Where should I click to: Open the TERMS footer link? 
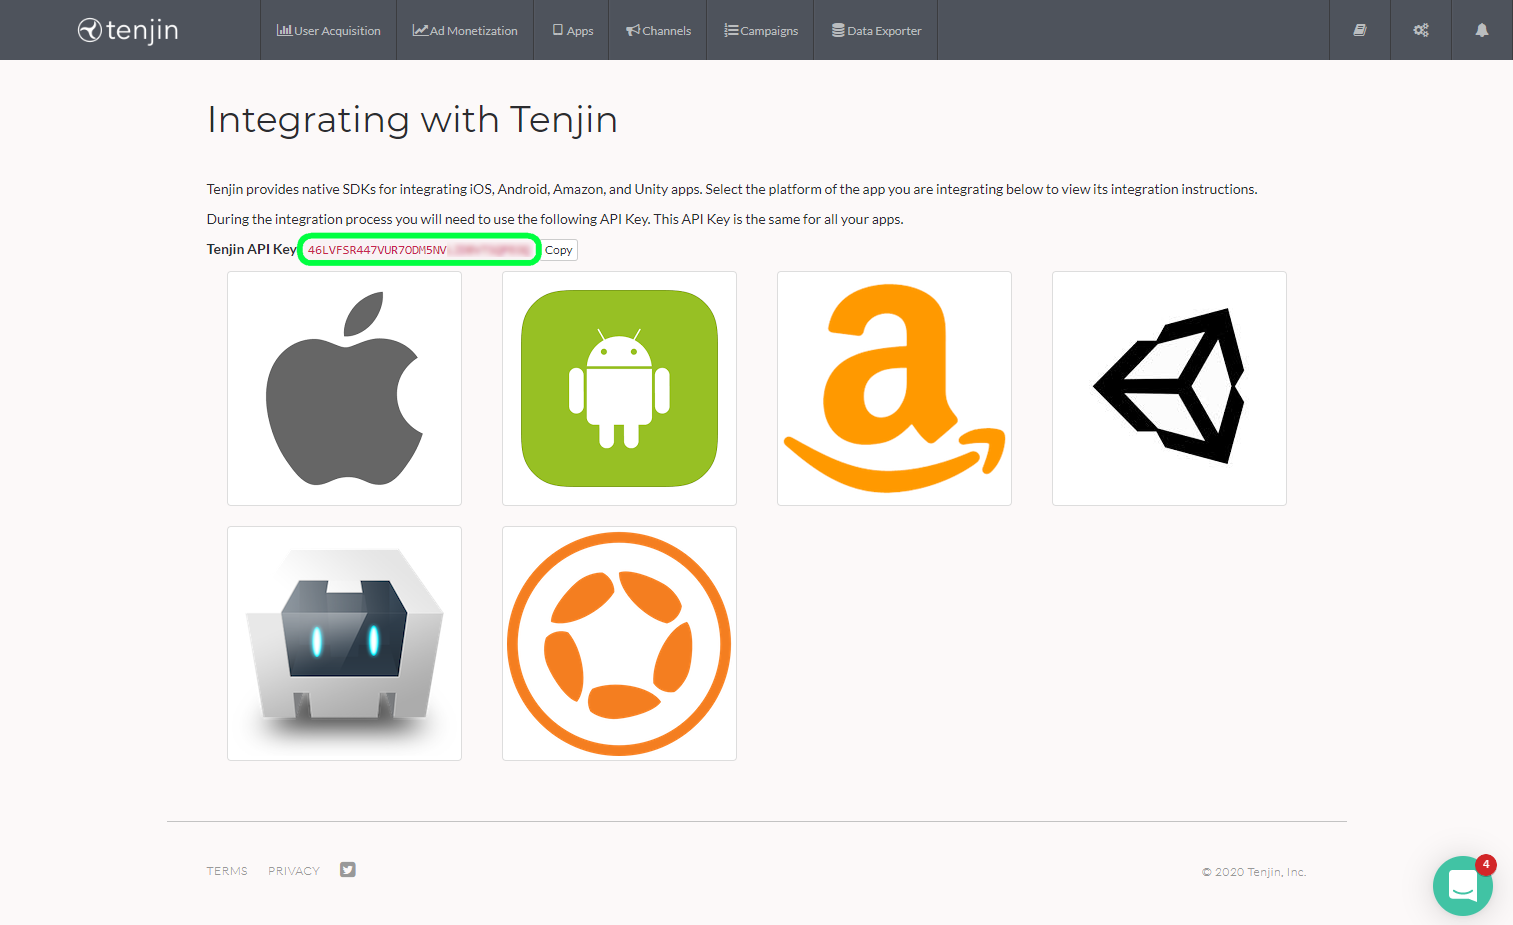pyautogui.click(x=227, y=871)
